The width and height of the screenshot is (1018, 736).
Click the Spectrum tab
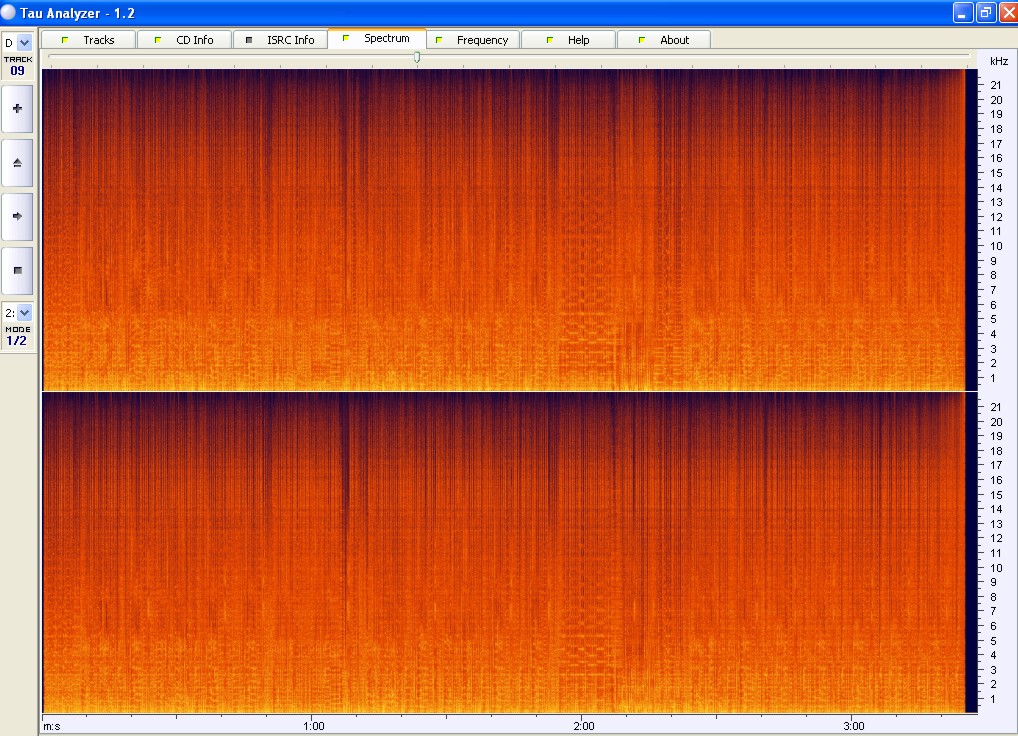(x=376, y=39)
